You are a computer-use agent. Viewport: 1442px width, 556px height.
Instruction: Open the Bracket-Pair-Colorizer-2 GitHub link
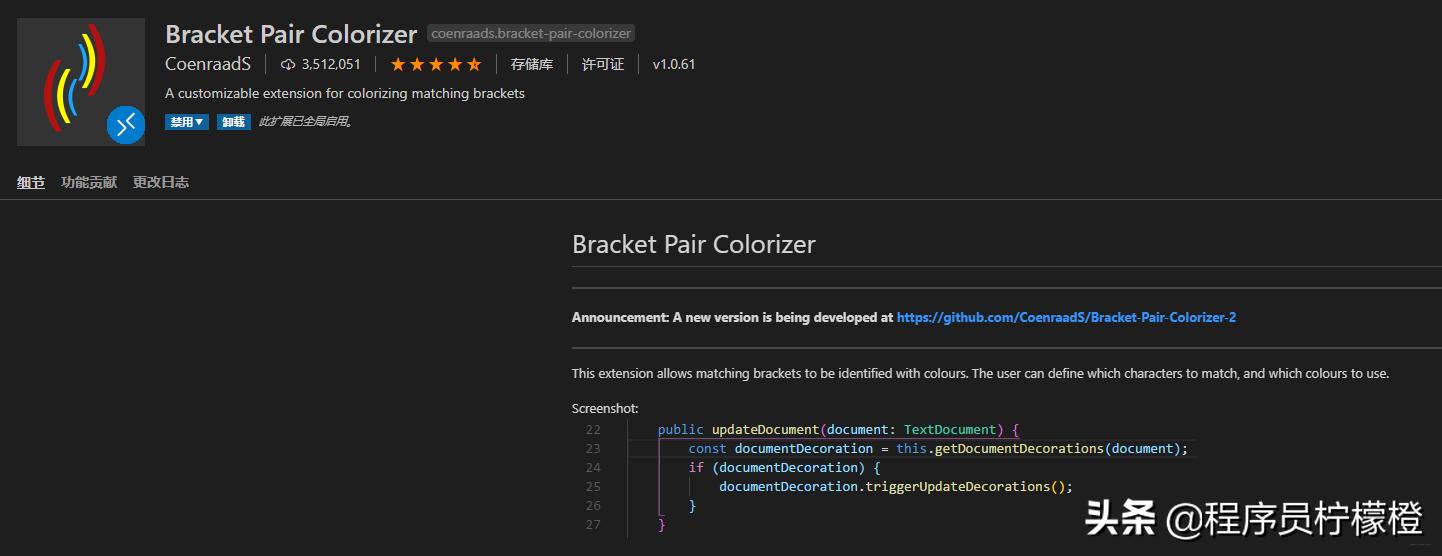point(1066,317)
